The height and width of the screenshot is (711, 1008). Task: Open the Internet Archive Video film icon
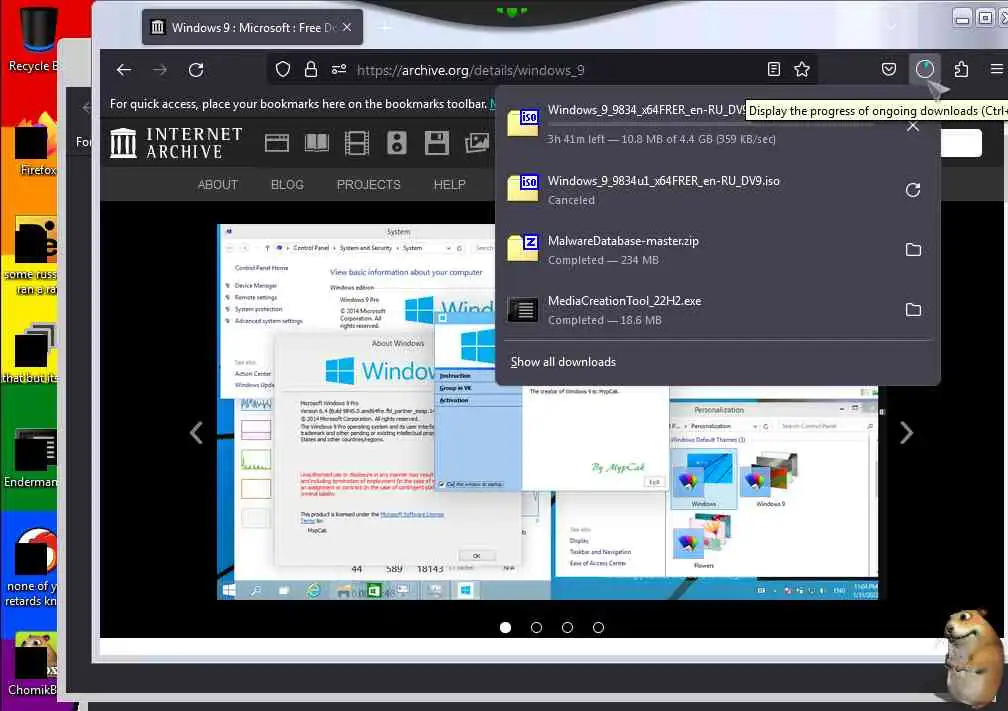pos(356,143)
